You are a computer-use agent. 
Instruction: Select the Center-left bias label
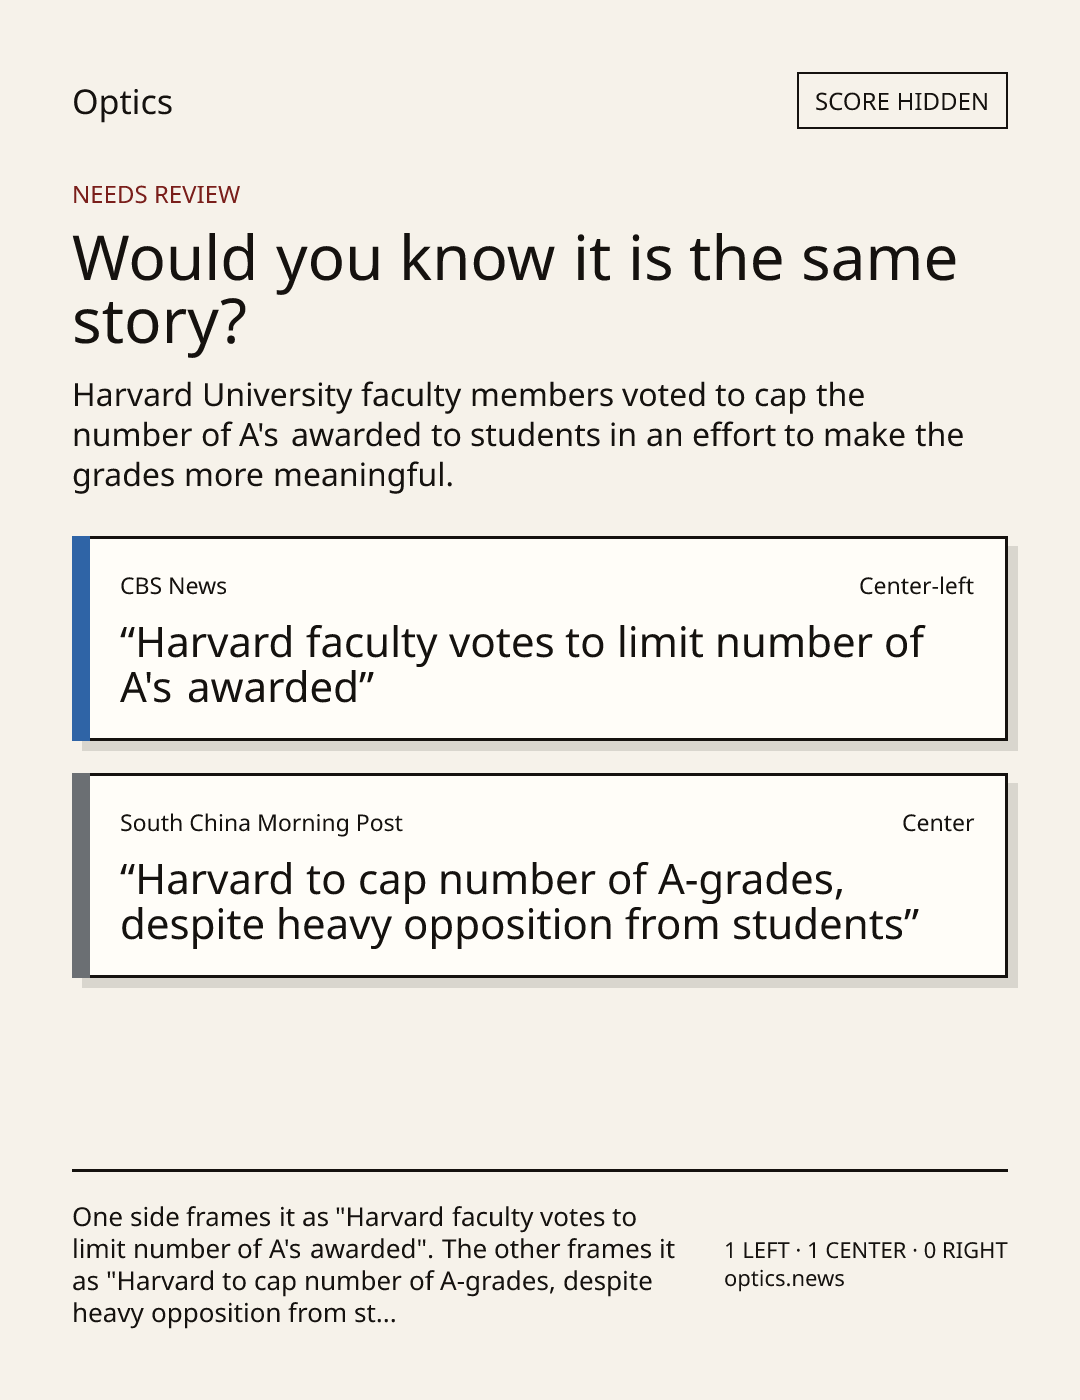pos(916,586)
